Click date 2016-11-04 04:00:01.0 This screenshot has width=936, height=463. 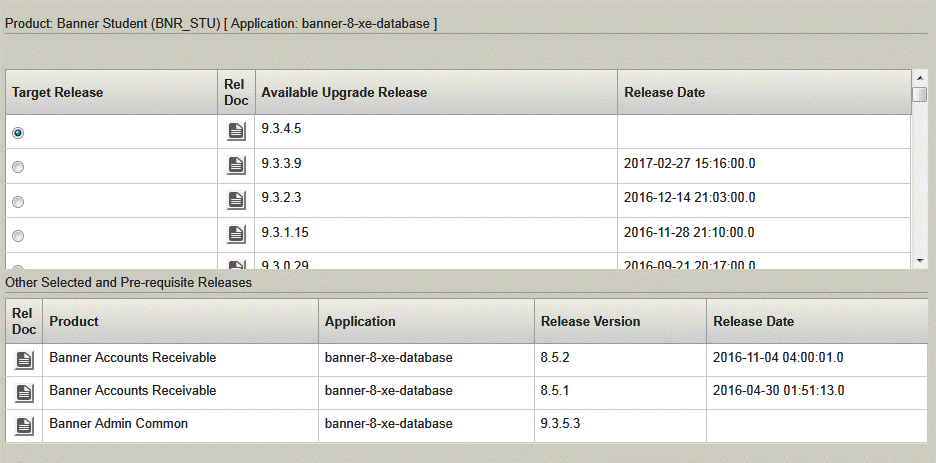(778, 357)
